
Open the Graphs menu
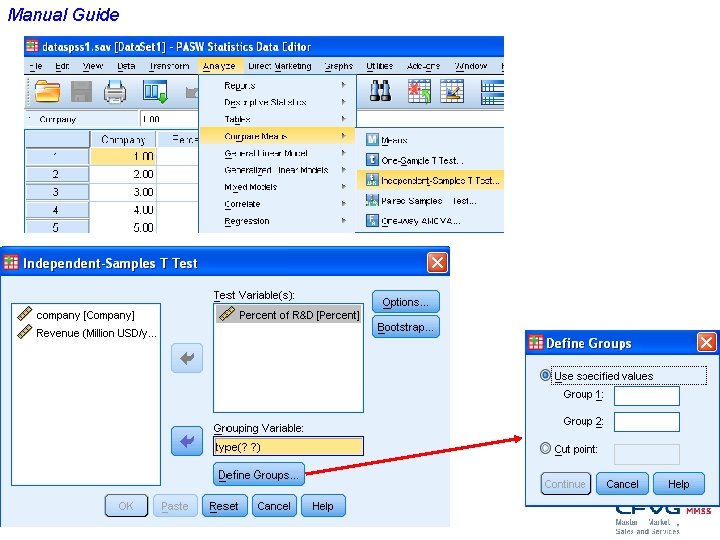339,66
